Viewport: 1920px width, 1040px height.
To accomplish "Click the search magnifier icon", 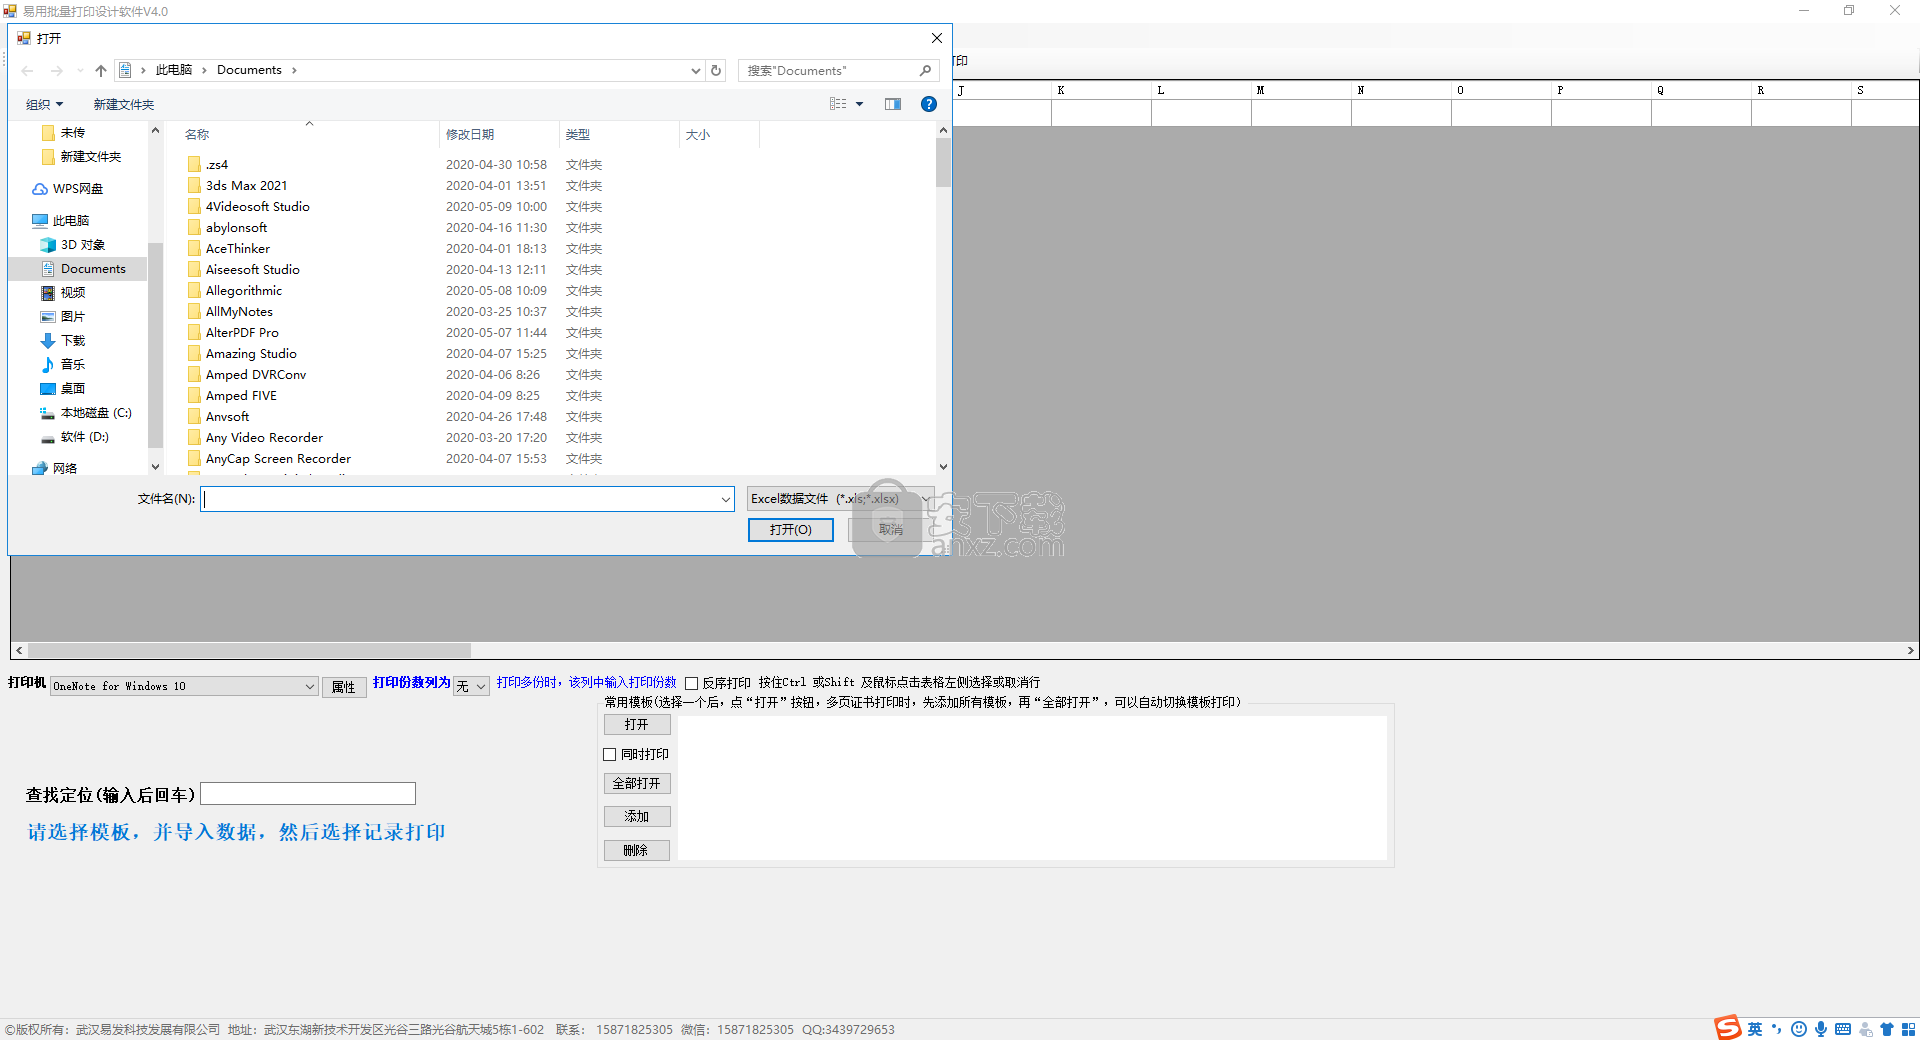I will tap(925, 71).
